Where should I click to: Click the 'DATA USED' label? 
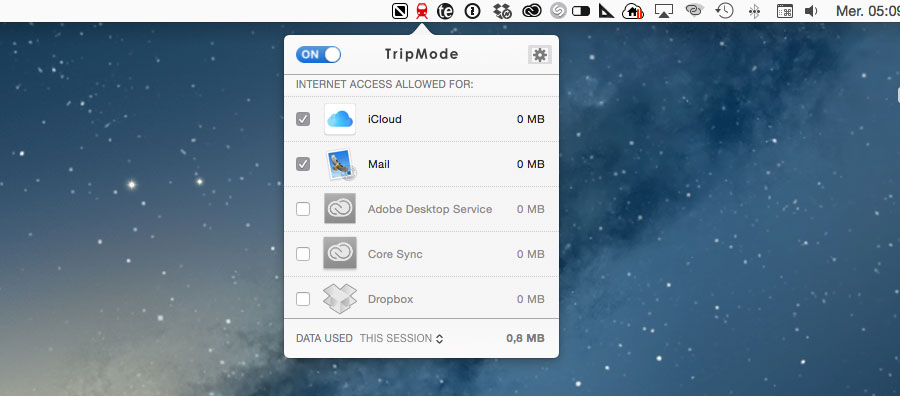point(324,339)
